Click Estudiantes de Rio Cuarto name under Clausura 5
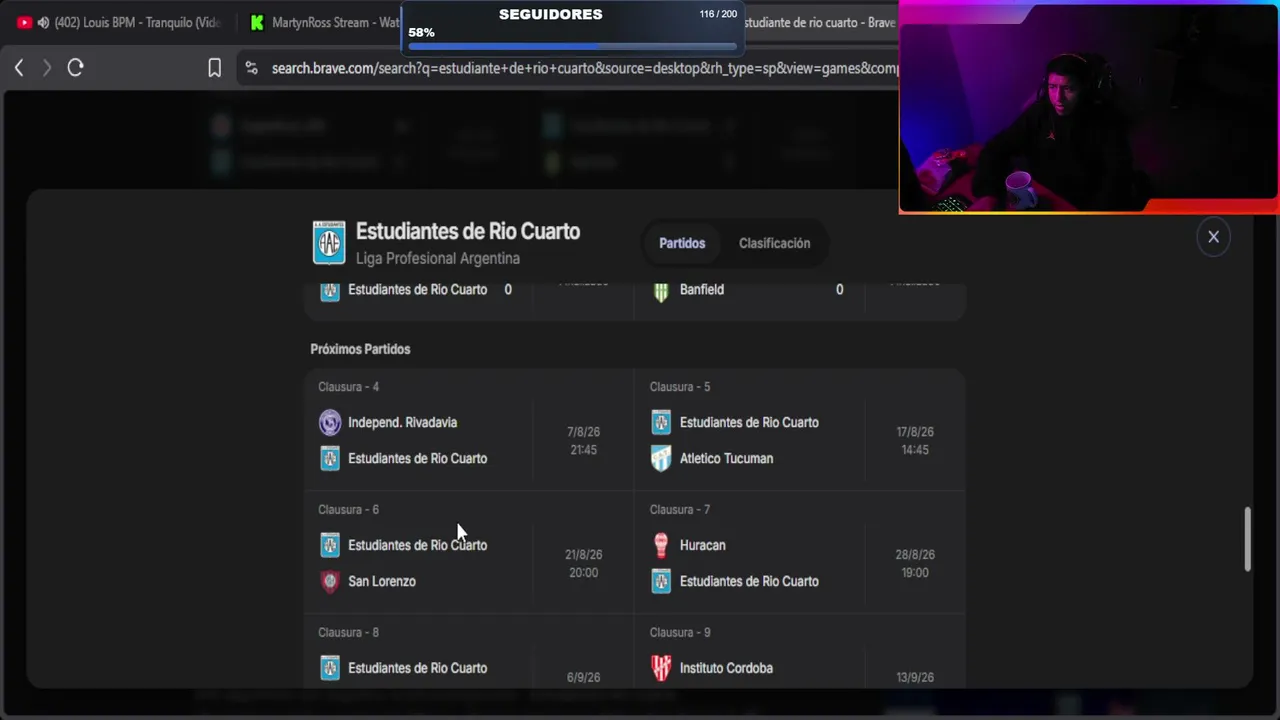Viewport: 1280px width, 720px height. tap(749, 422)
